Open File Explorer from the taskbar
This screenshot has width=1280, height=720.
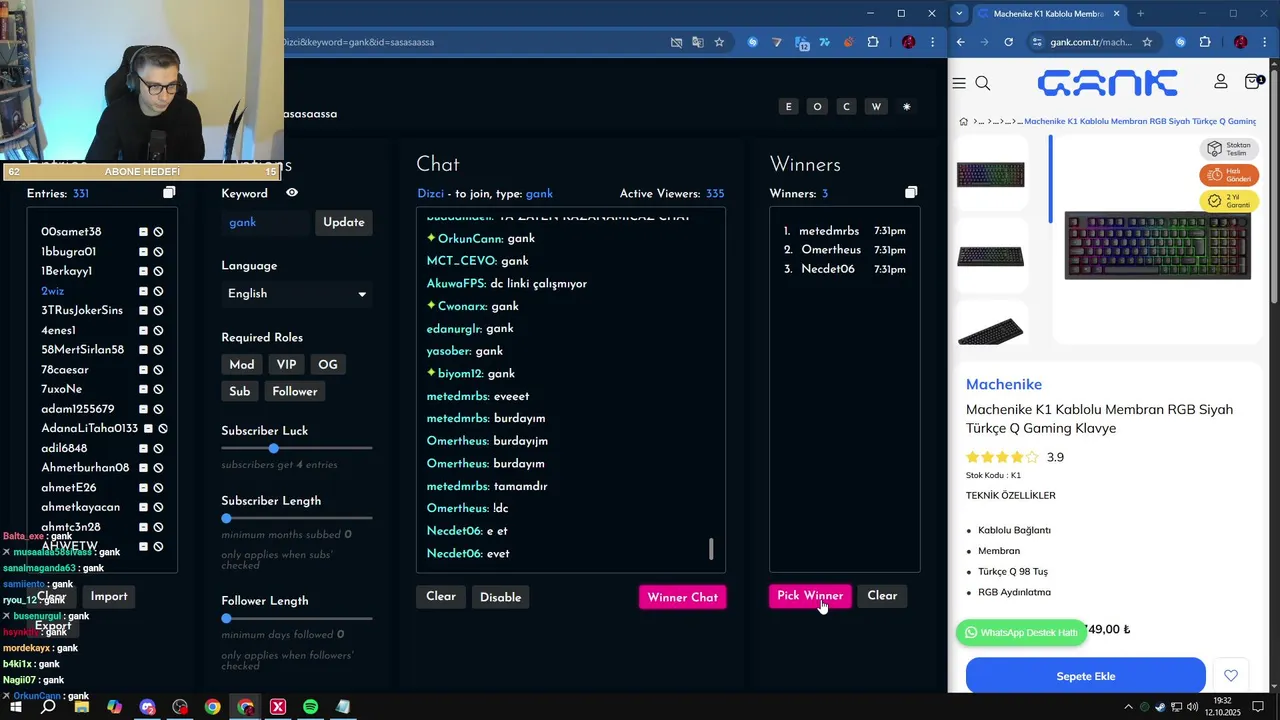(81, 707)
